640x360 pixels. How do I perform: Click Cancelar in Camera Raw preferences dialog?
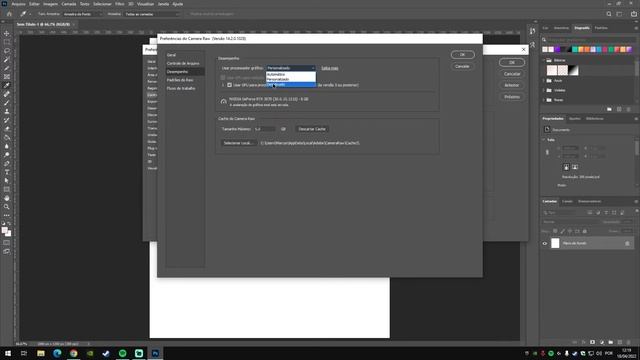pyautogui.click(x=462, y=66)
